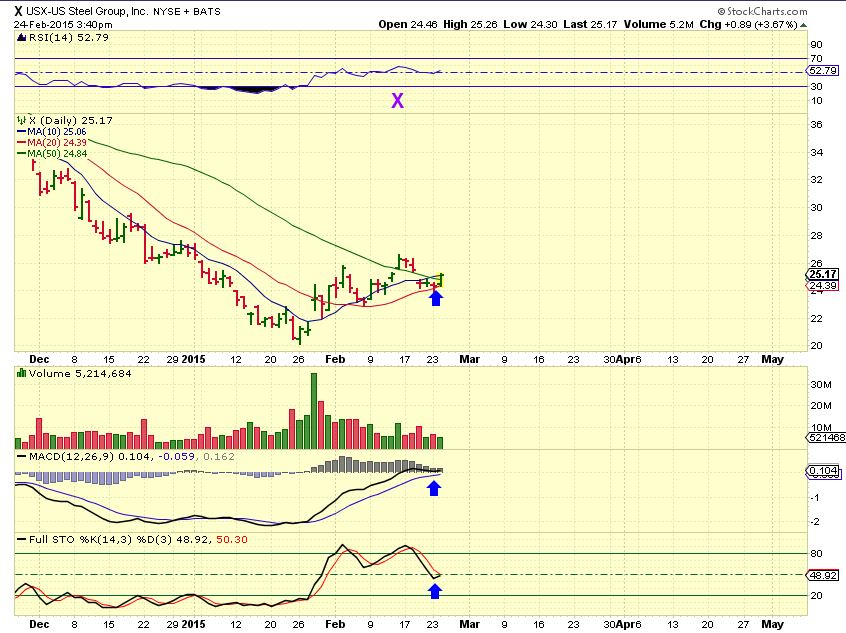The height and width of the screenshot is (633, 846).
Task: Click the black line marker before Full STO
Action: pos(22,539)
